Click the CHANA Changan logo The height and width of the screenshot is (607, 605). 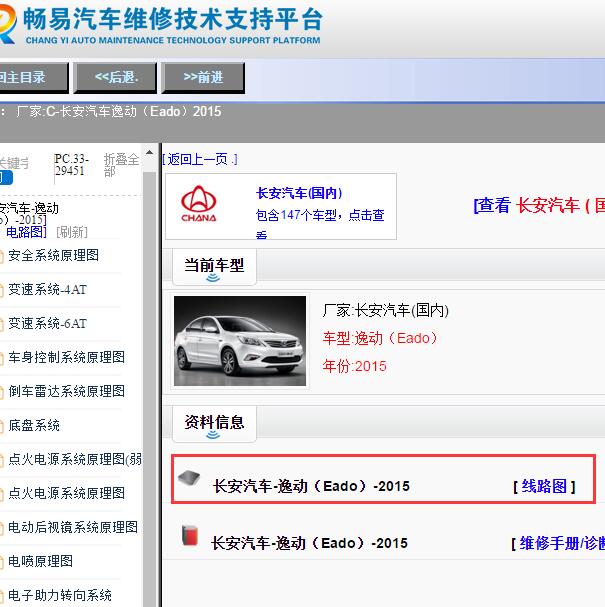click(199, 204)
